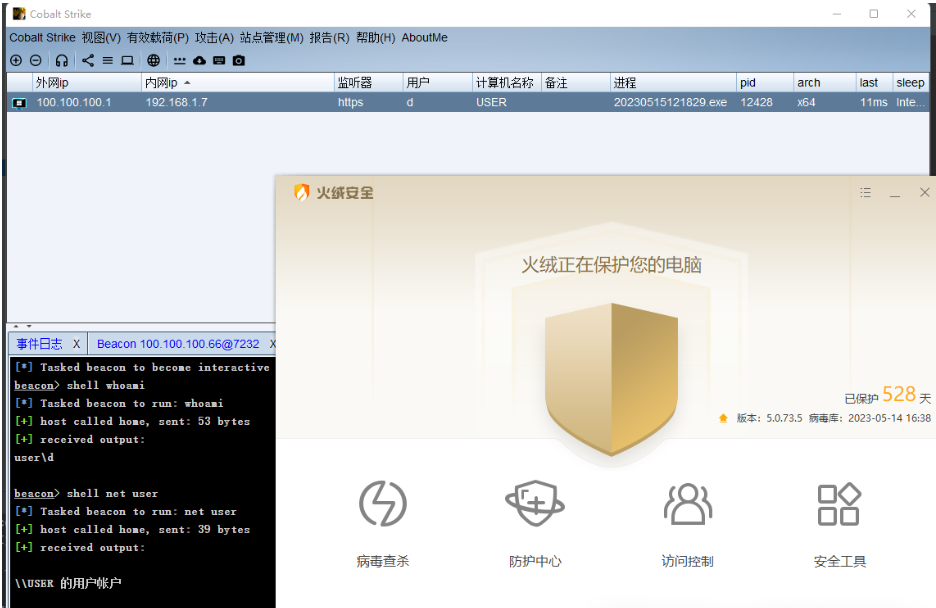Open the 站点管理(M) menu
936x608 pixels.
(272, 38)
